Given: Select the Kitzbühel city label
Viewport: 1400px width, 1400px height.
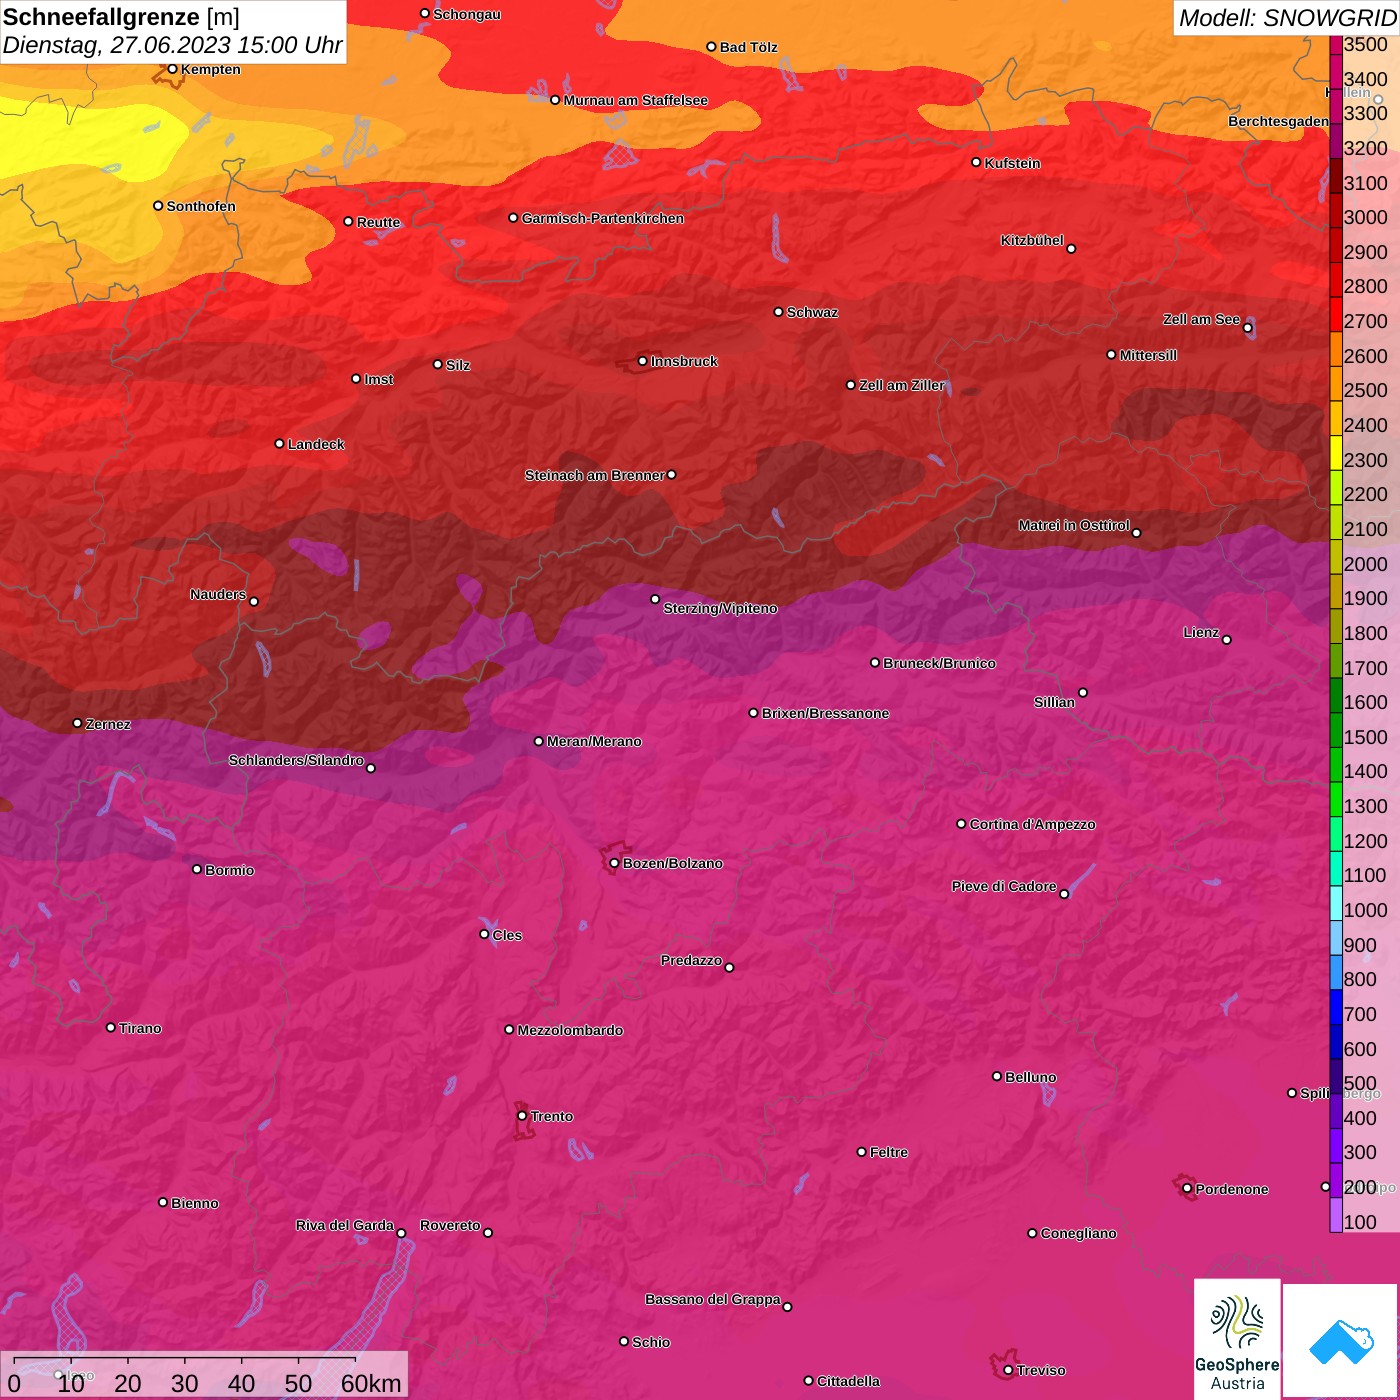Looking at the screenshot, I should (1032, 240).
